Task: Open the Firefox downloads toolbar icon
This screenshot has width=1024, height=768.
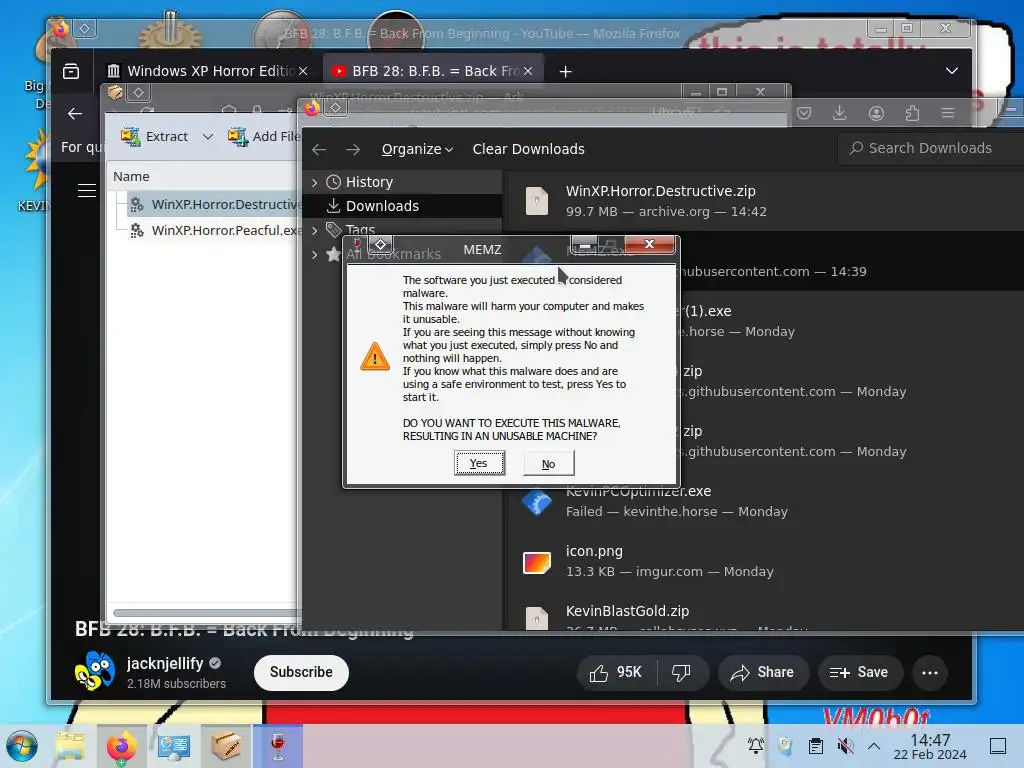Action: tap(840, 114)
